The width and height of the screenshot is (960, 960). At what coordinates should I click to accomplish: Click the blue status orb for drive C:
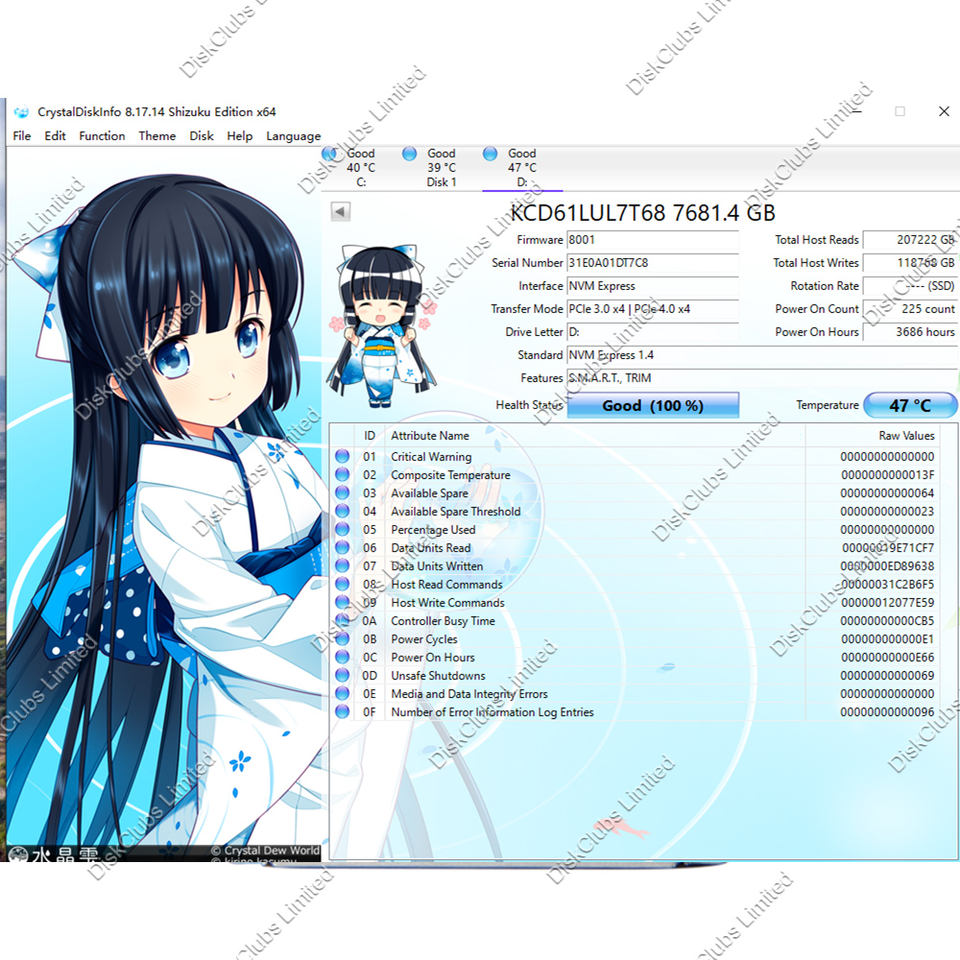click(x=329, y=154)
